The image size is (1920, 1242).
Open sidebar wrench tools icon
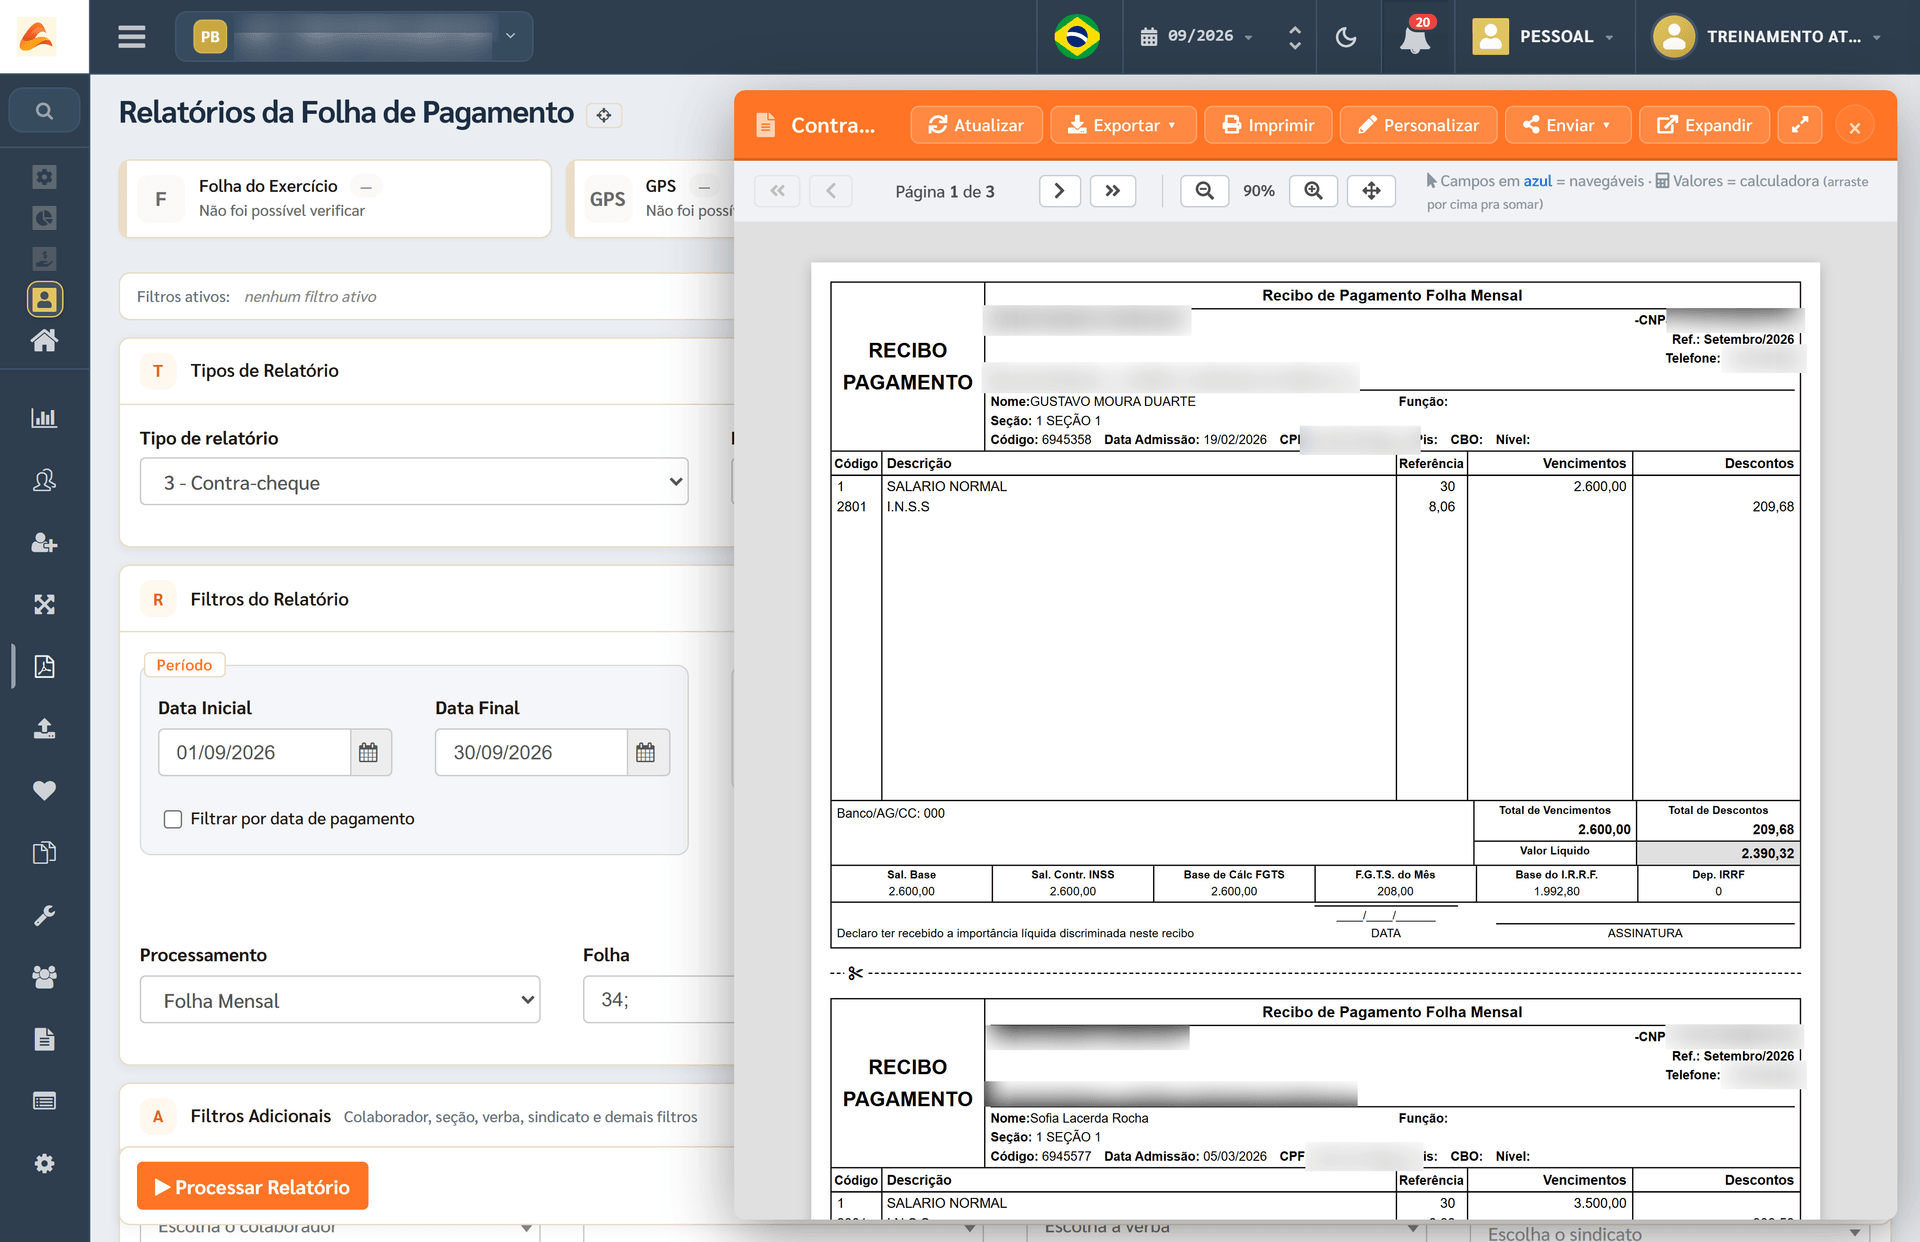tap(44, 915)
